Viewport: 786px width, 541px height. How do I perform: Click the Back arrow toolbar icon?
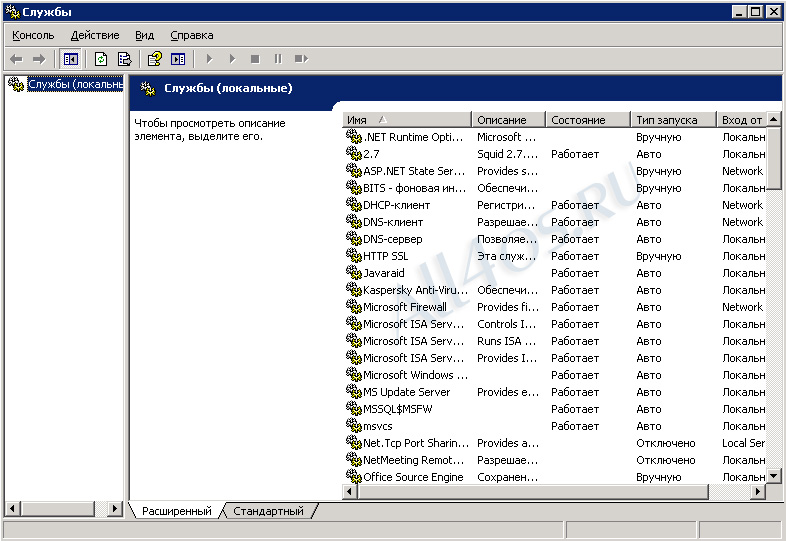click(x=17, y=59)
